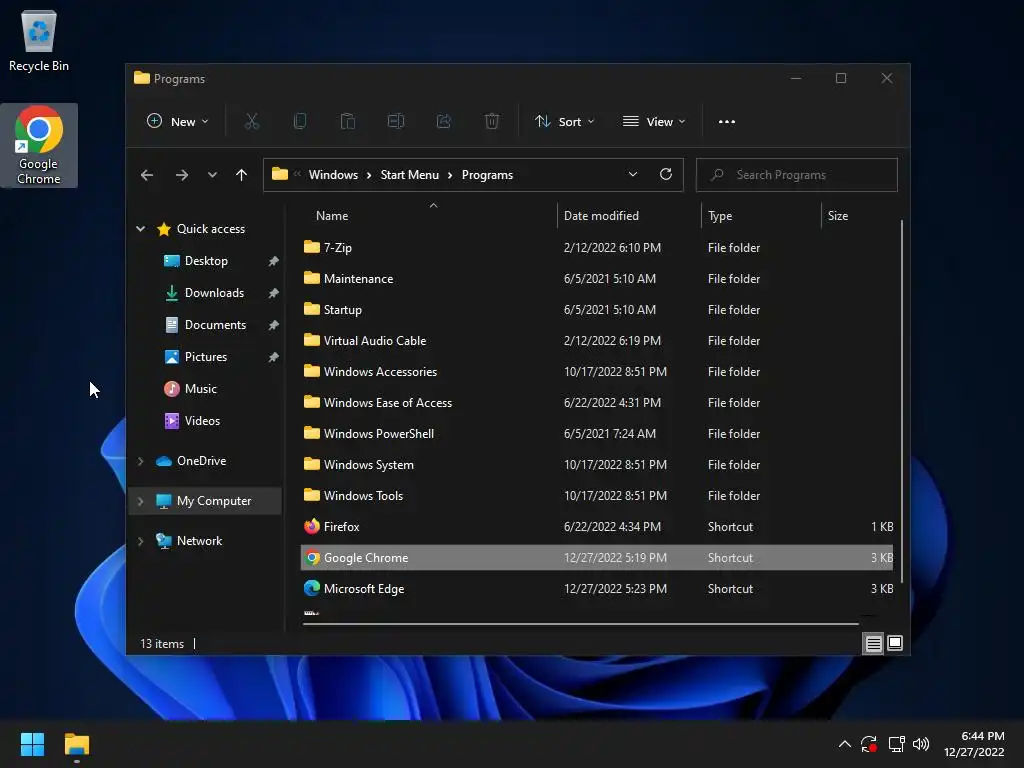Open Google Chrome desktop shortcut
The width and height of the screenshot is (1024, 768).
[39, 146]
